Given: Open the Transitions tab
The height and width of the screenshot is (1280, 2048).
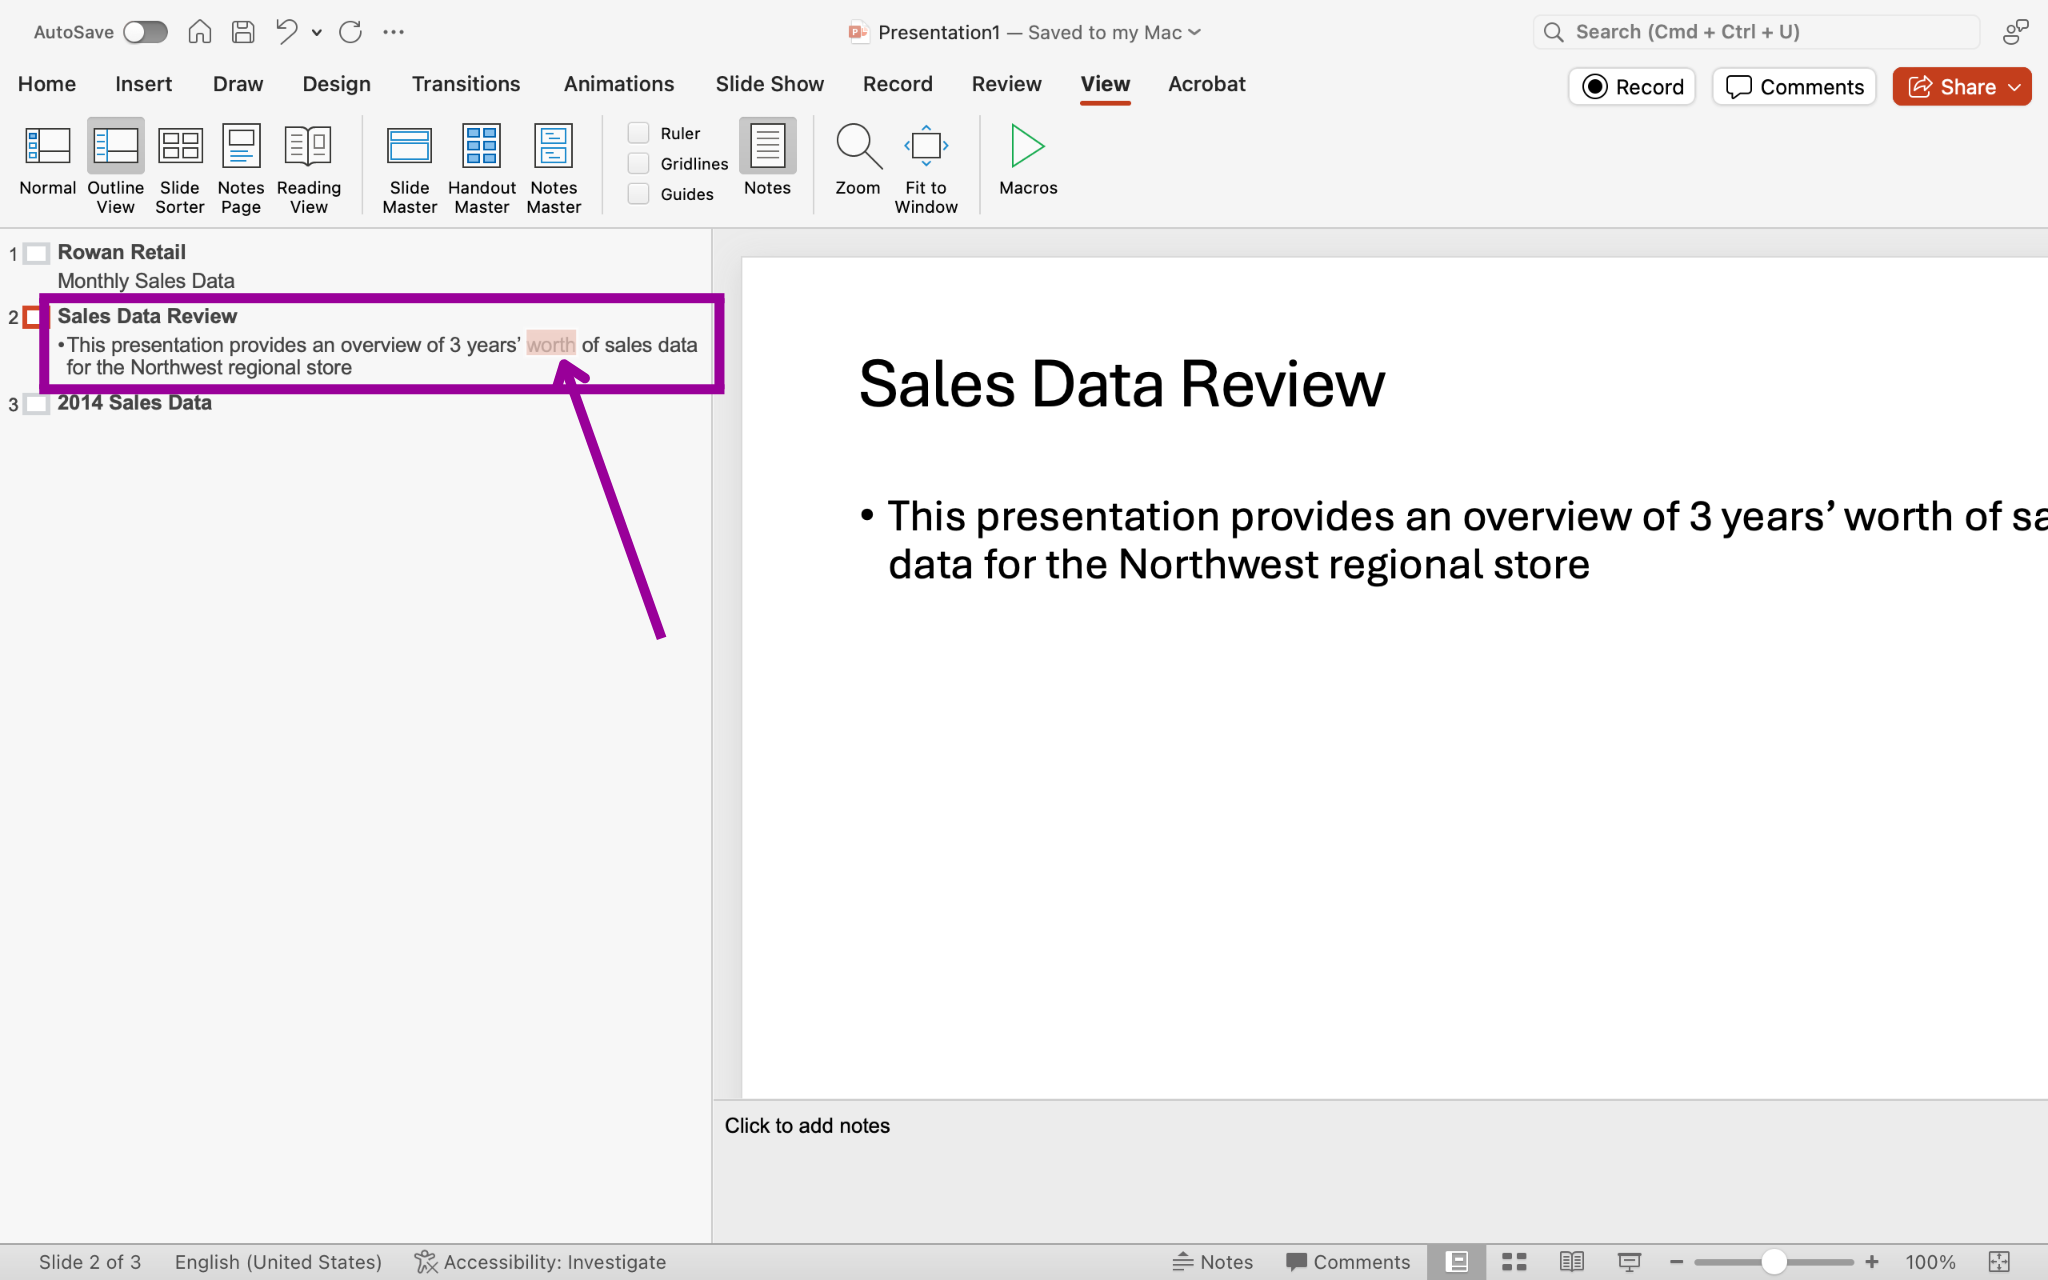Looking at the screenshot, I should pos(466,84).
